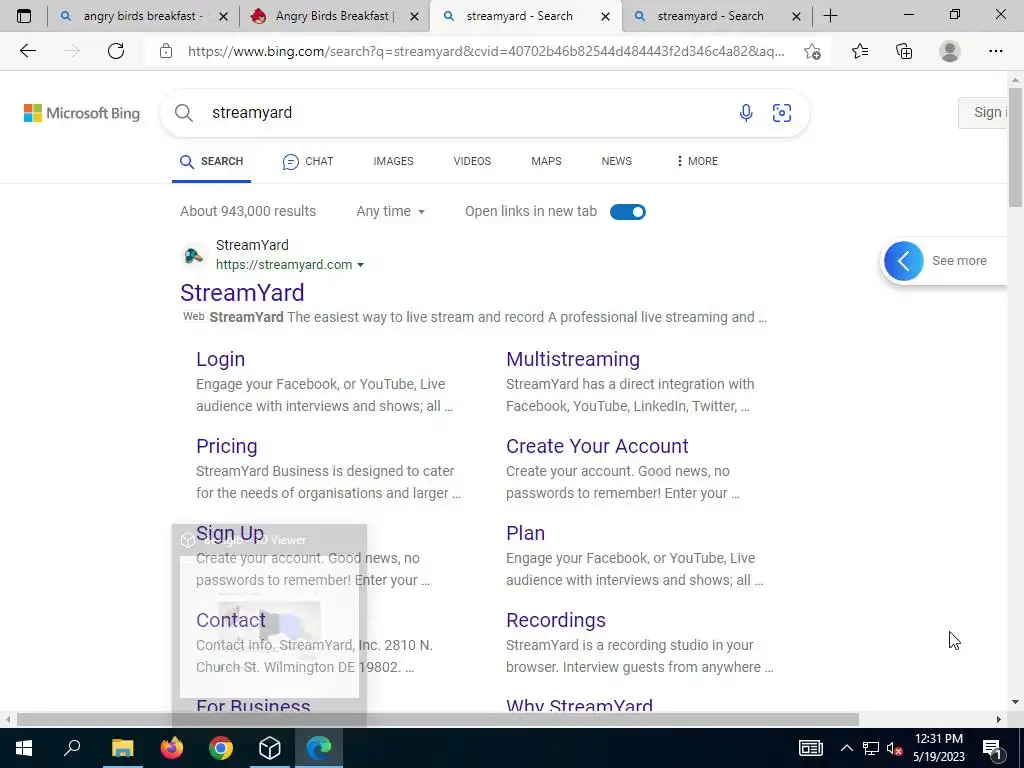Go back with the browser back arrow

click(x=27, y=51)
